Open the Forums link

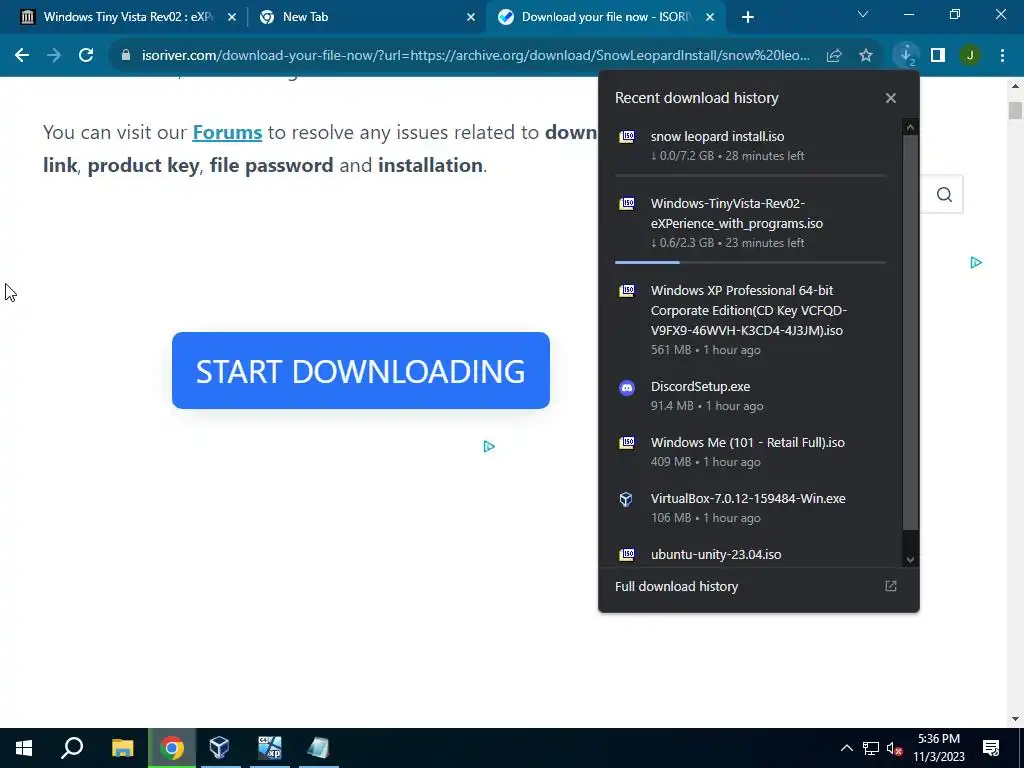pos(227,133)
